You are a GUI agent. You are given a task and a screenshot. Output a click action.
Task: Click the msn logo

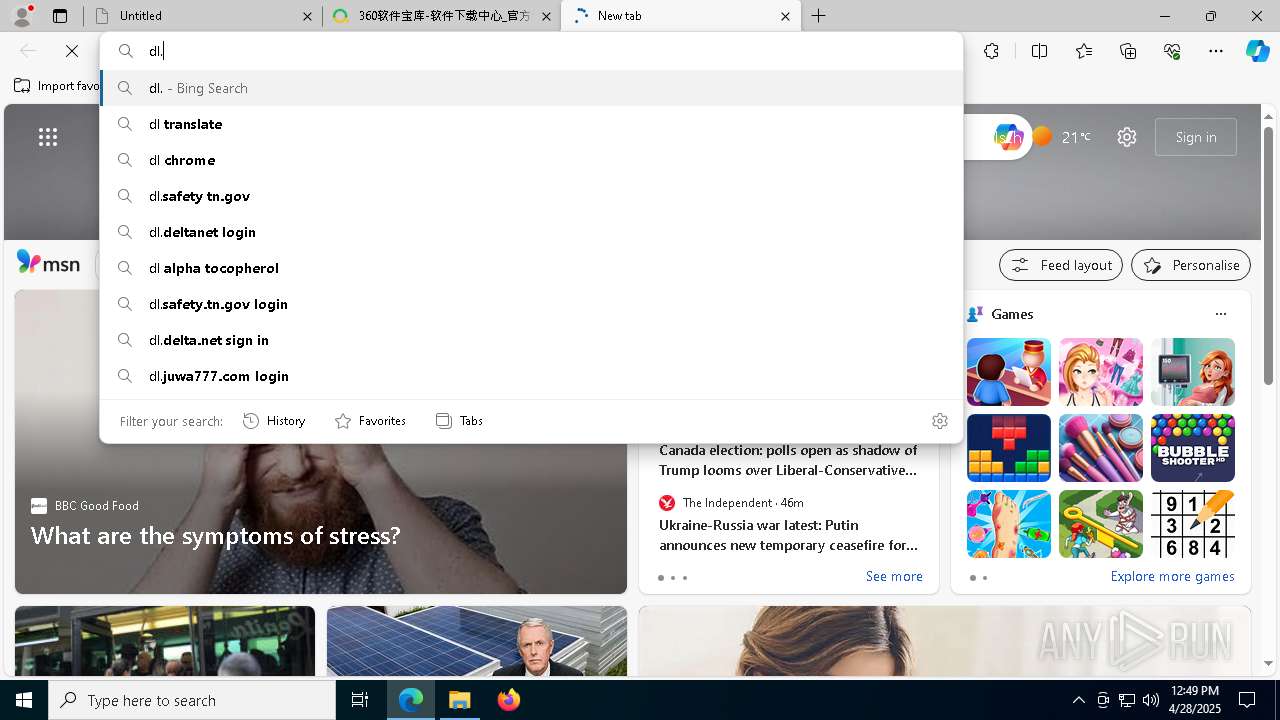tap(48, 263)
